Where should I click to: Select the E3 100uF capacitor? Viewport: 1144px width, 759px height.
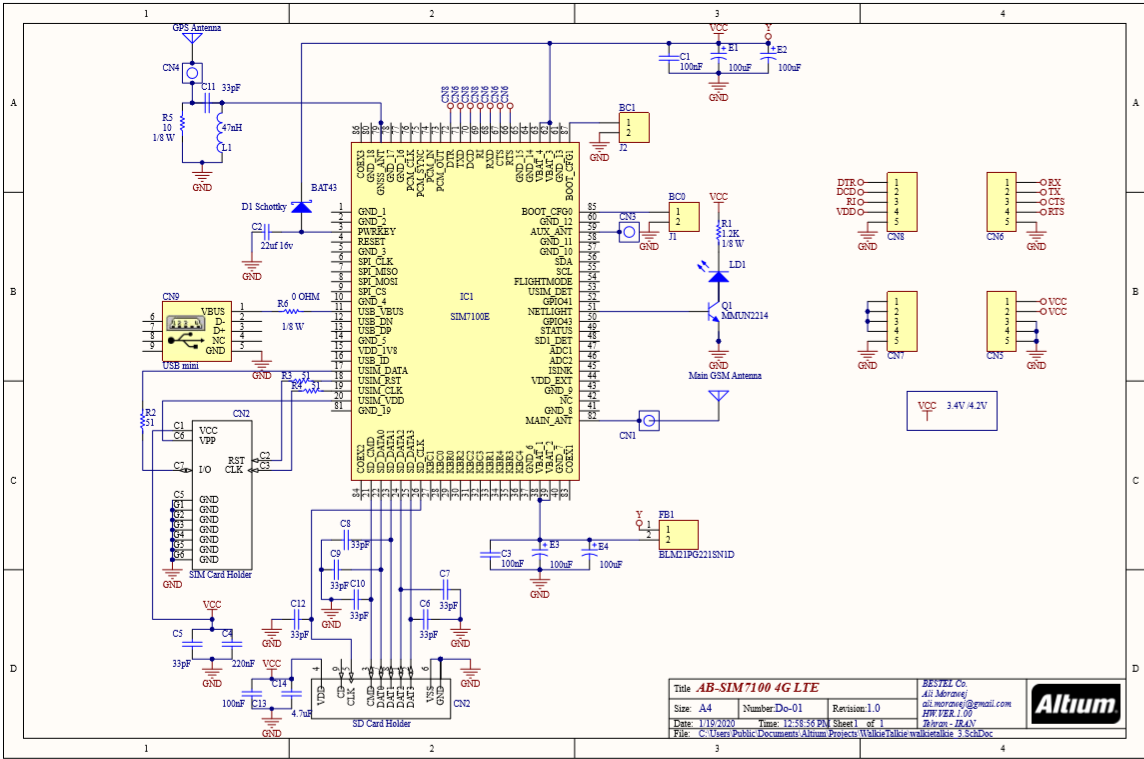[x=540, y=553]
